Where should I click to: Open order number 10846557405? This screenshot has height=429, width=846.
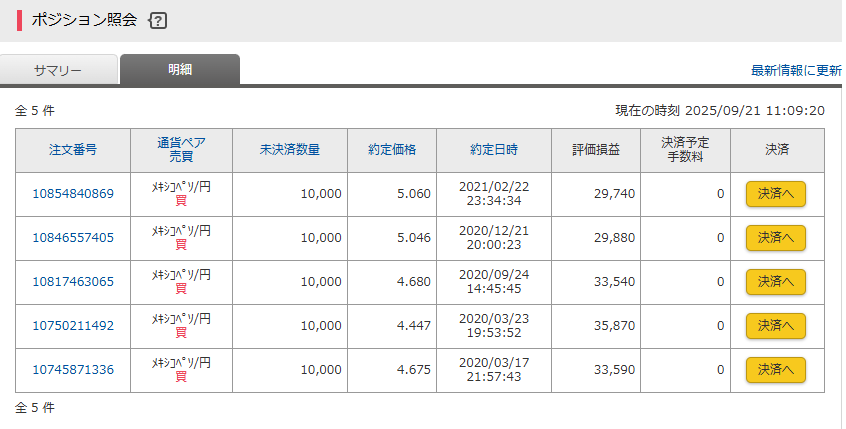pos(73,238)
